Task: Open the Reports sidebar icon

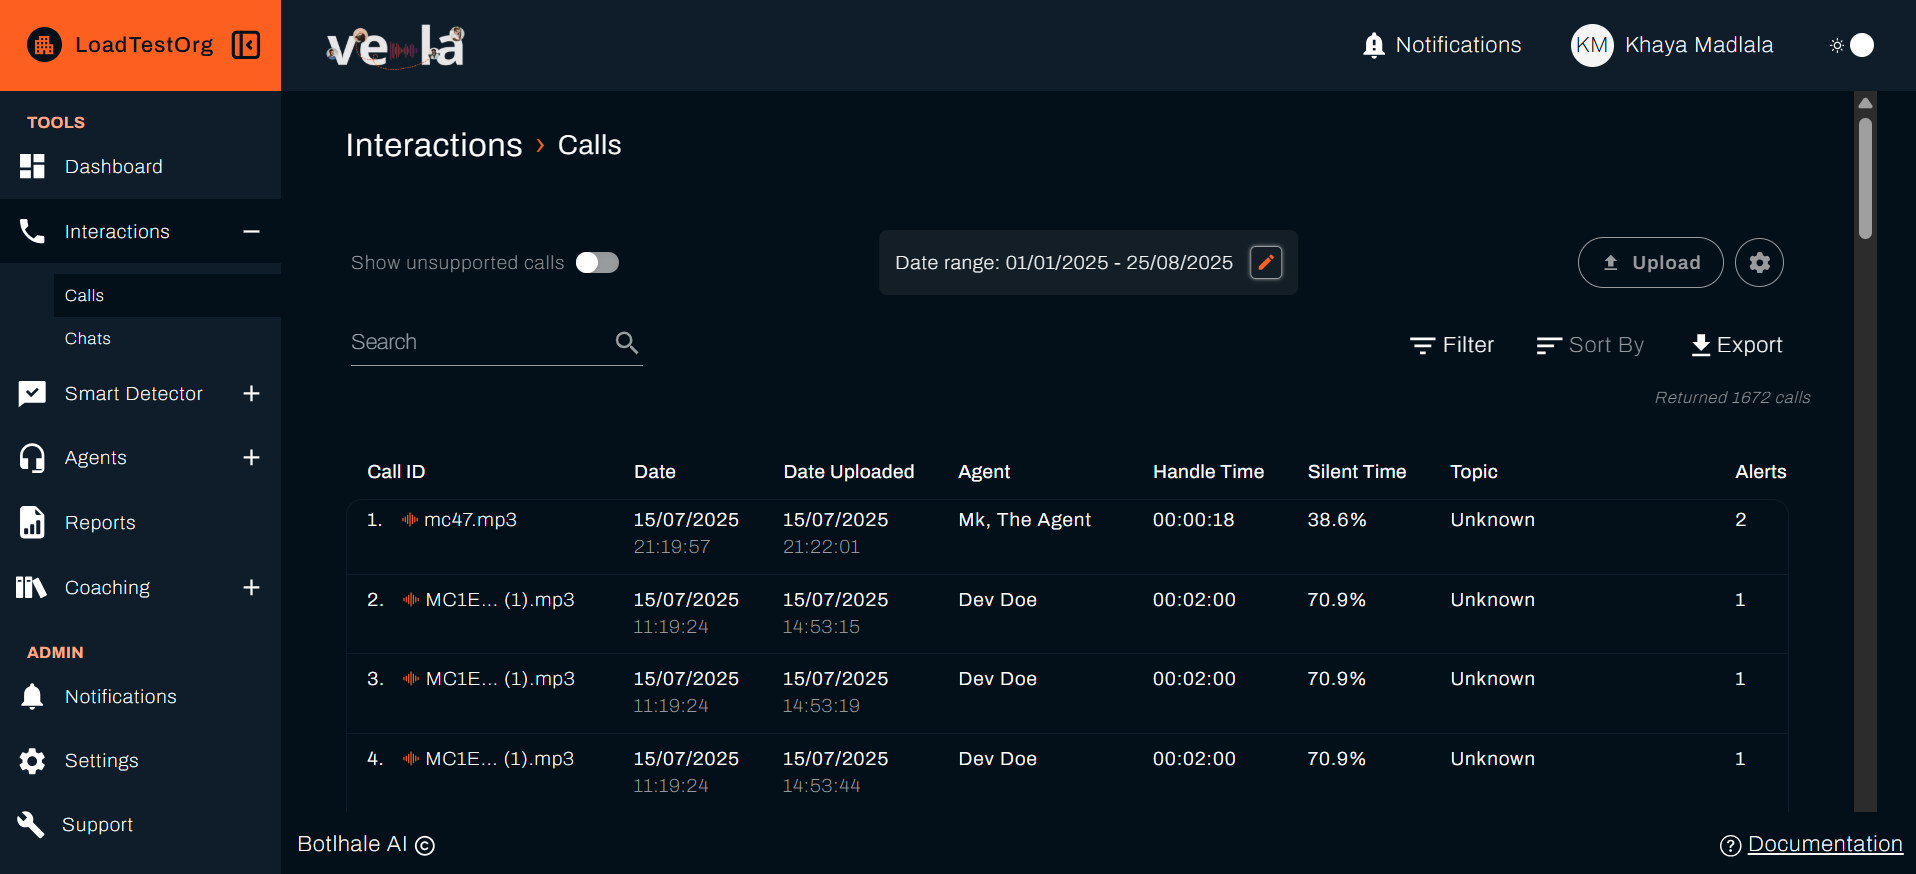Action: pos(32,522)
